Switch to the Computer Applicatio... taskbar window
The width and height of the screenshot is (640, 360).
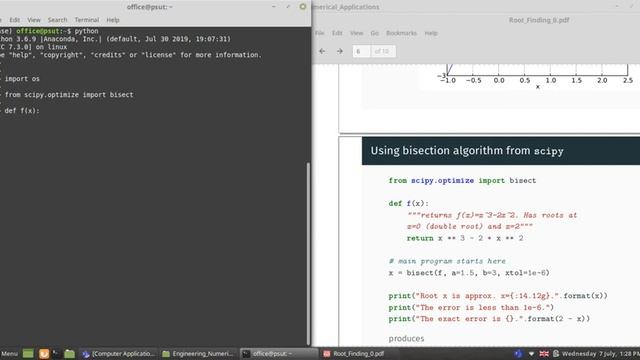[x=119, y=354]
